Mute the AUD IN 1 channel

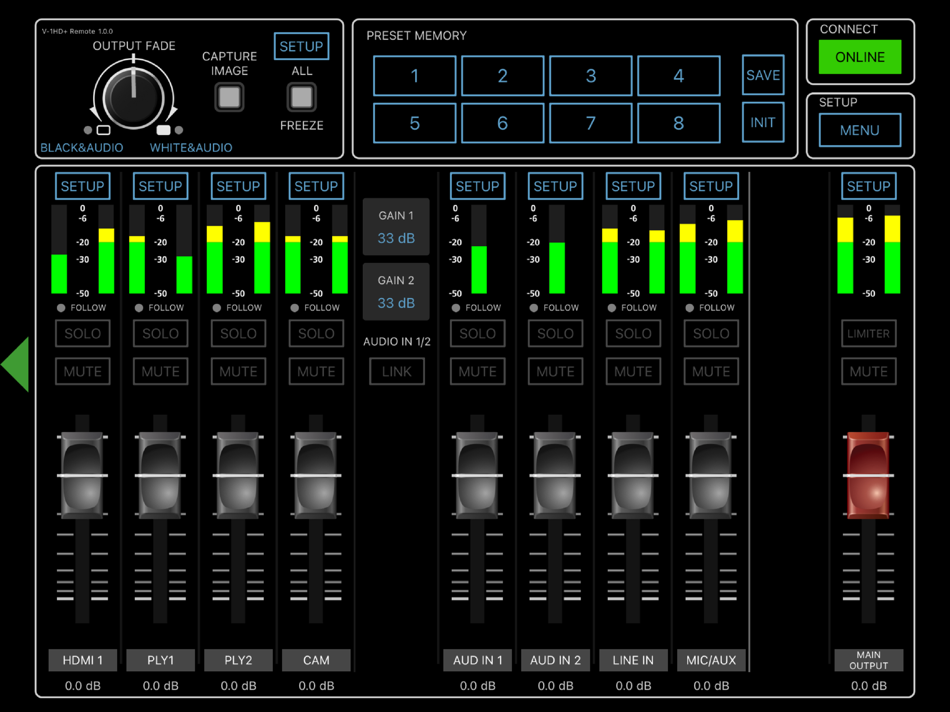(x=477, y=371)
